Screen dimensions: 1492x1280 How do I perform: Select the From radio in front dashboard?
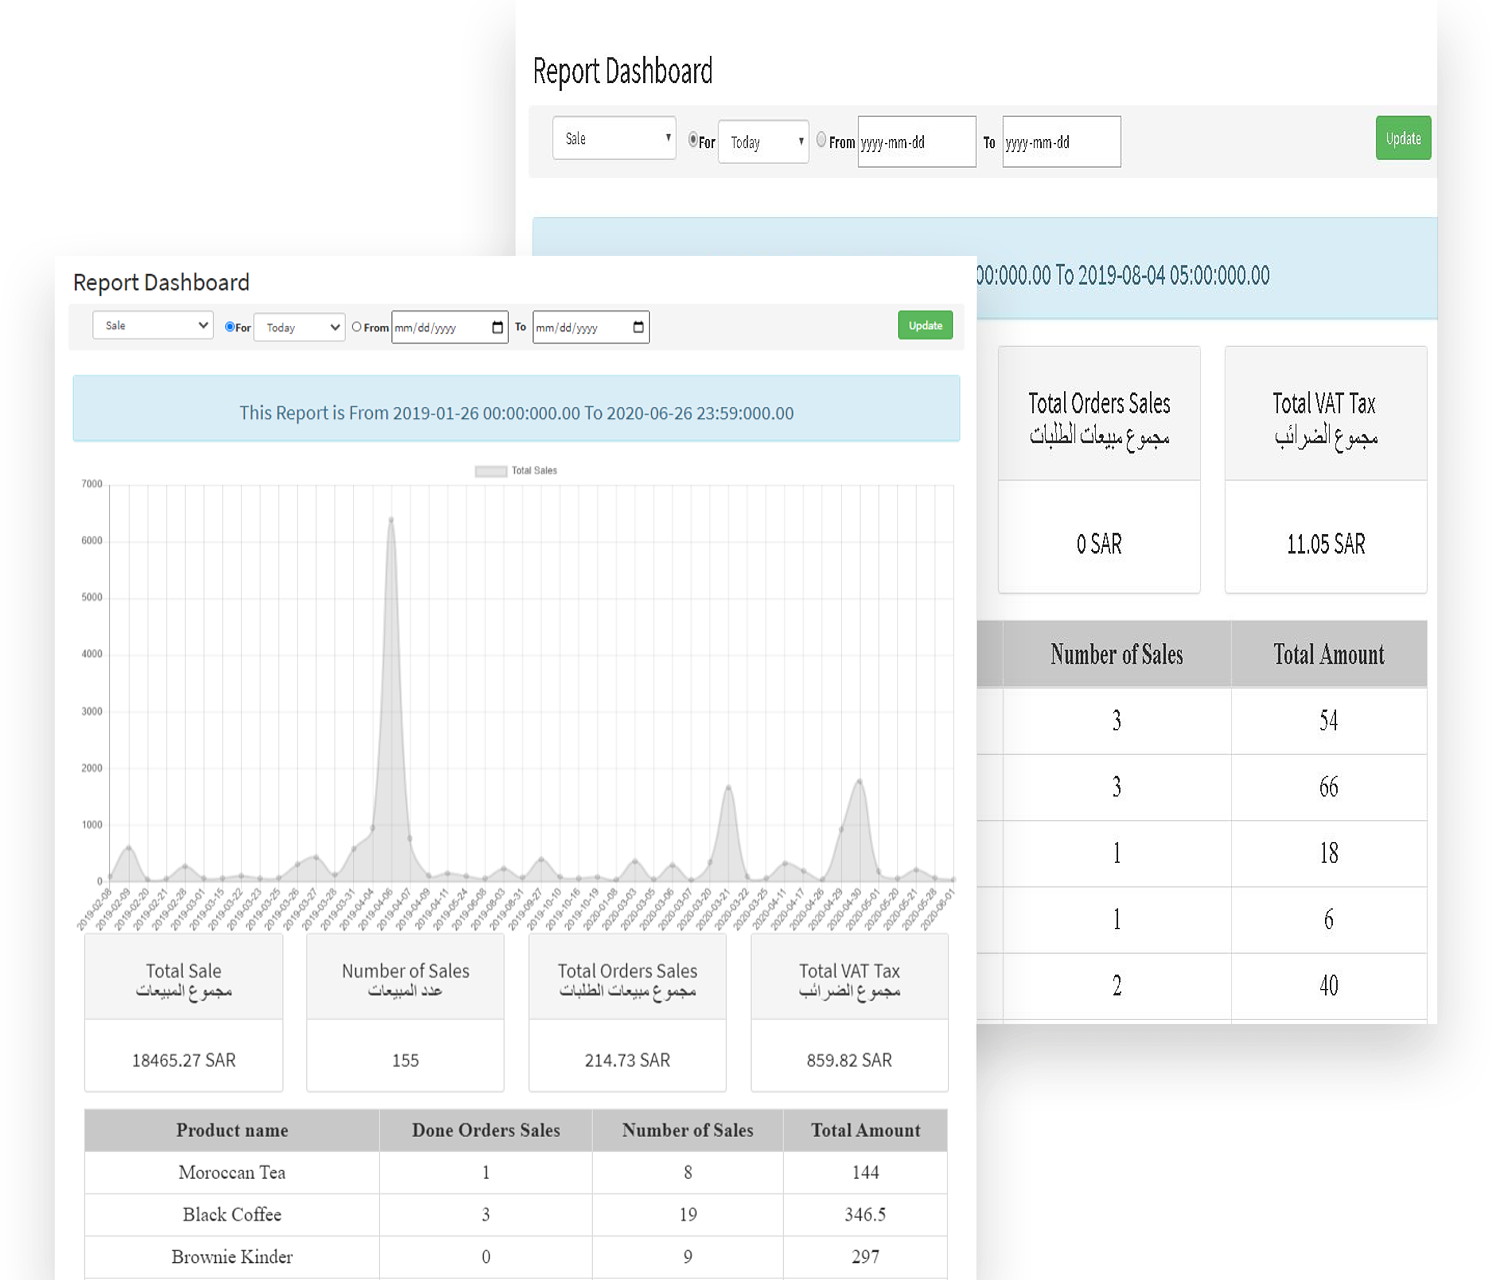356,327
